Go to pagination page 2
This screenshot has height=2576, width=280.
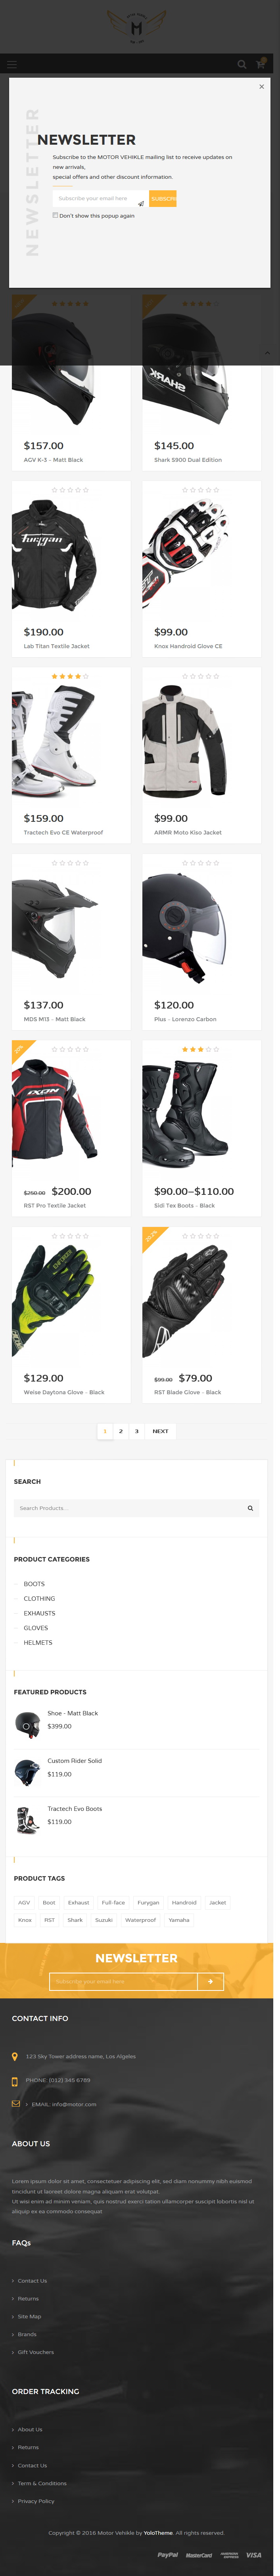coord(121,1431)
